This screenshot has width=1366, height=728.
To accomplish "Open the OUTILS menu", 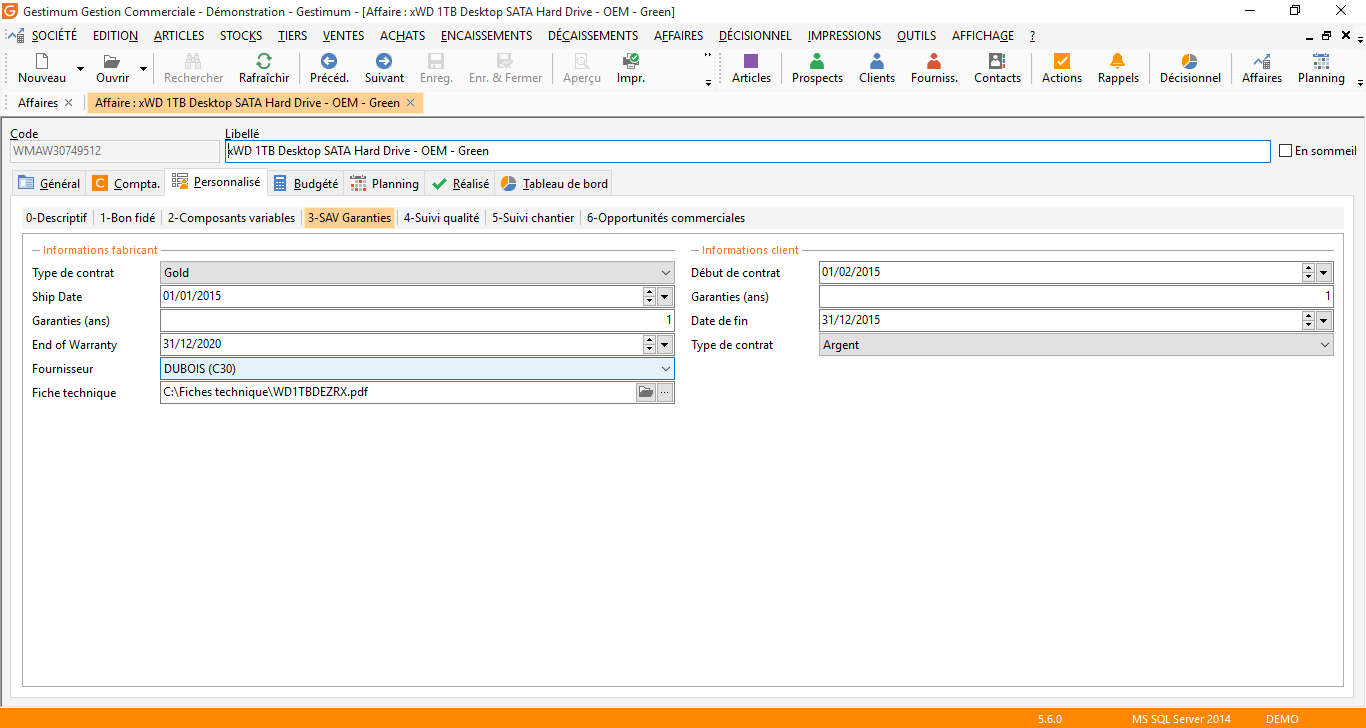I will coord(917,36).
